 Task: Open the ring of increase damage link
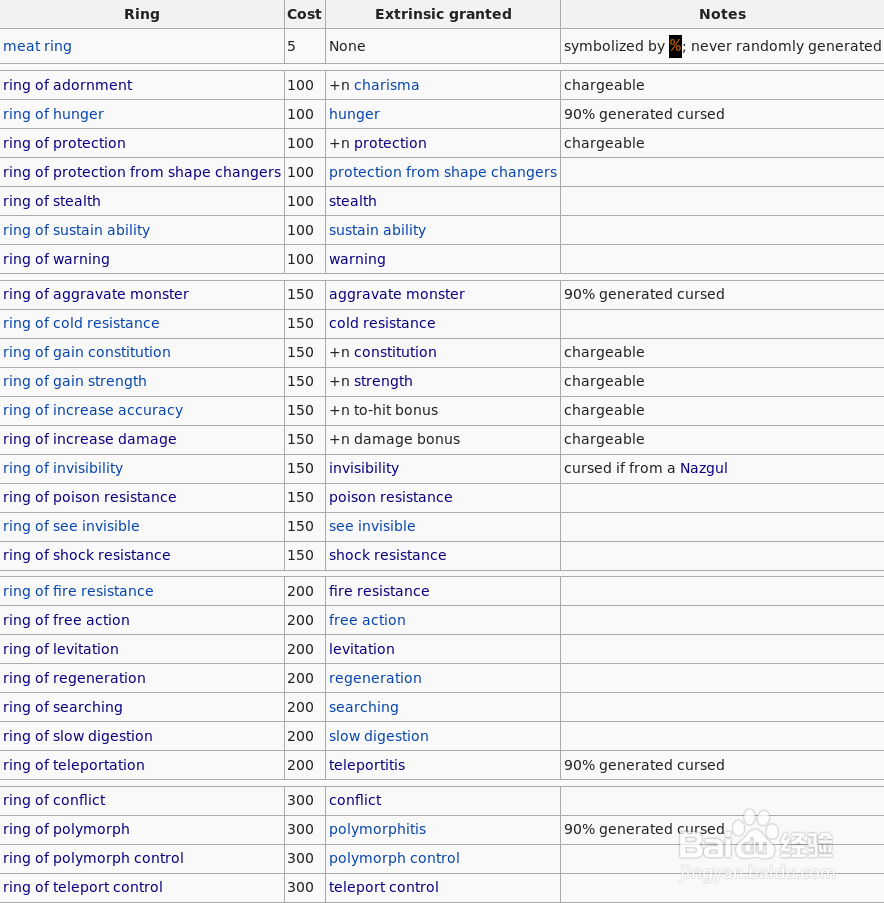tap(89, 439)
